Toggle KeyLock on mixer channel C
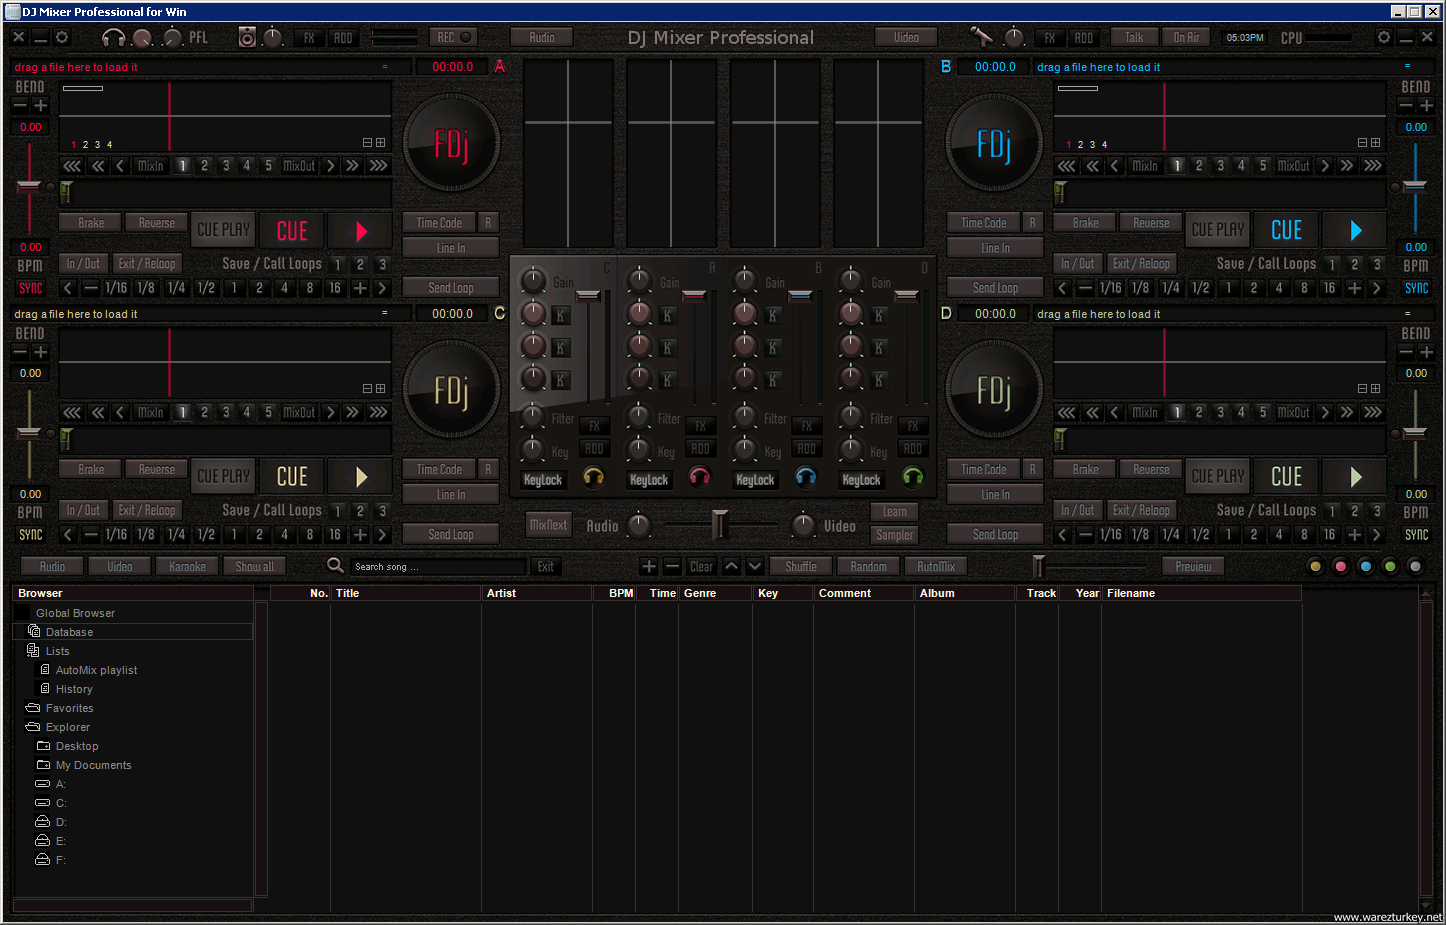This screenshot has height=925, width=1446. pos(543,480)
